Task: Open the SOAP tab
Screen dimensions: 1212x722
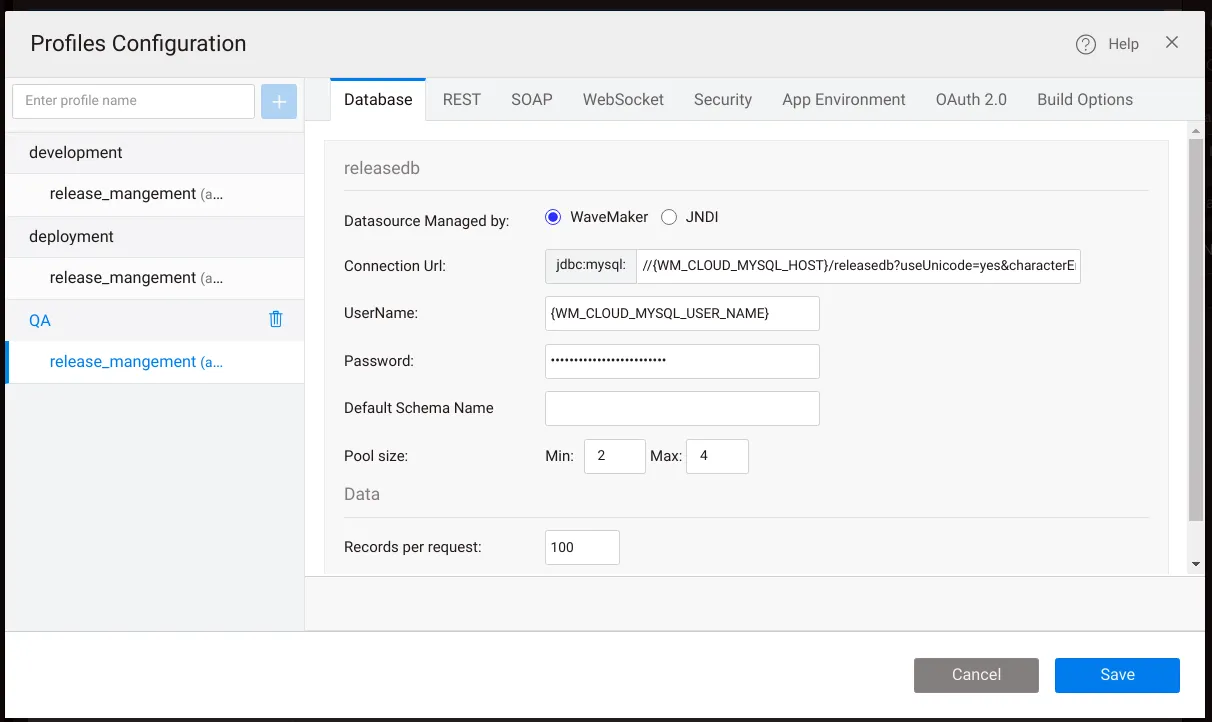Action: point(532,99)
